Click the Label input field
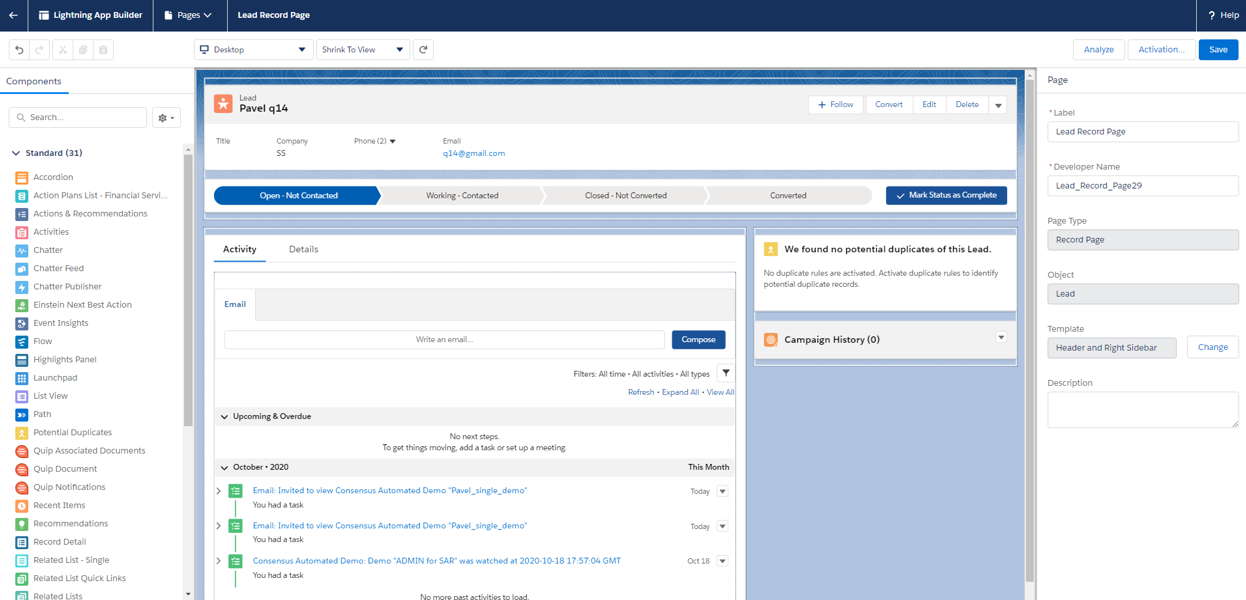 (1143, 131)
